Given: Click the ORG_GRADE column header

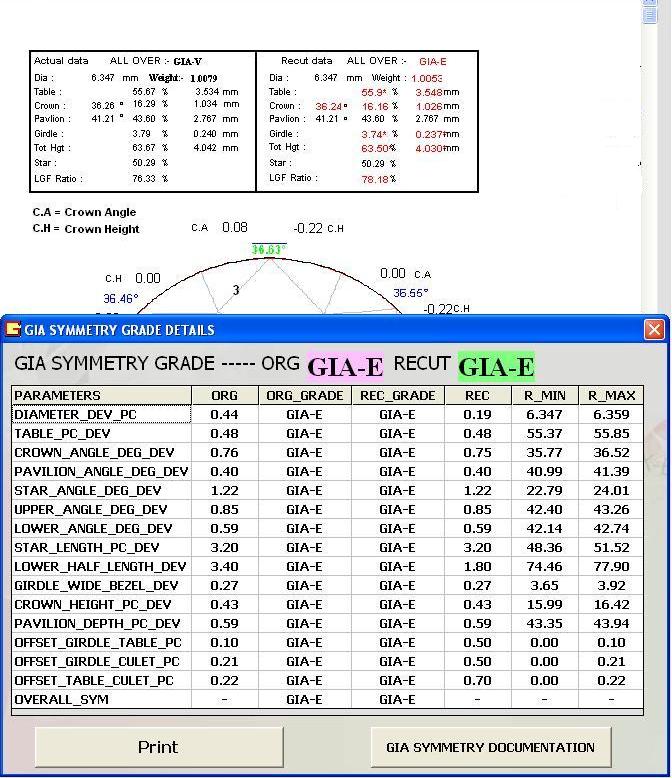Looking at the screenshot, I should click(305, 395).
